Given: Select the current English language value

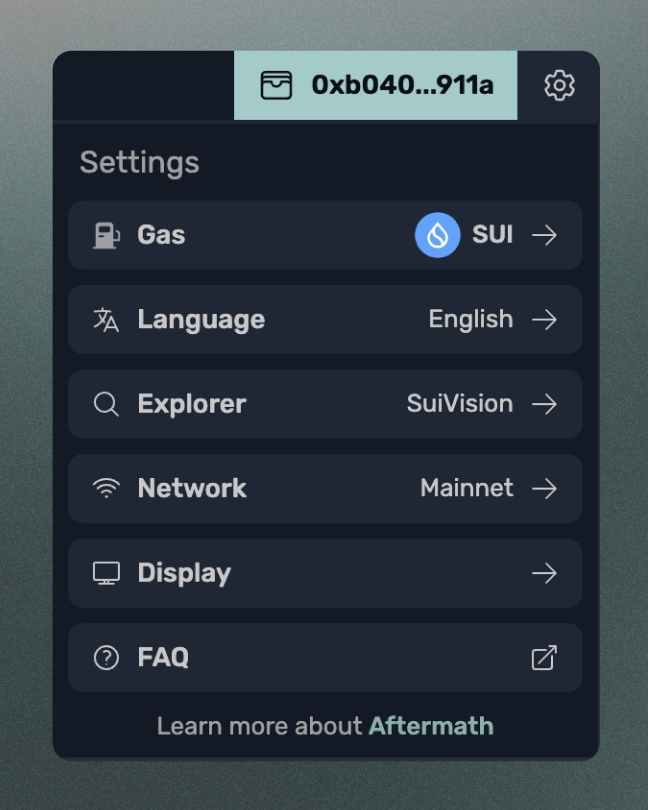Looking at the screenshot, I should (x=470, y=320).
